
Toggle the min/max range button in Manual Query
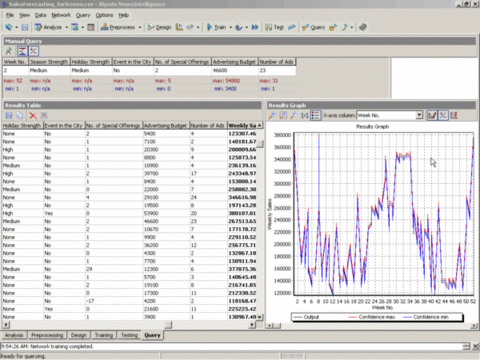click(x=22, y=51)
